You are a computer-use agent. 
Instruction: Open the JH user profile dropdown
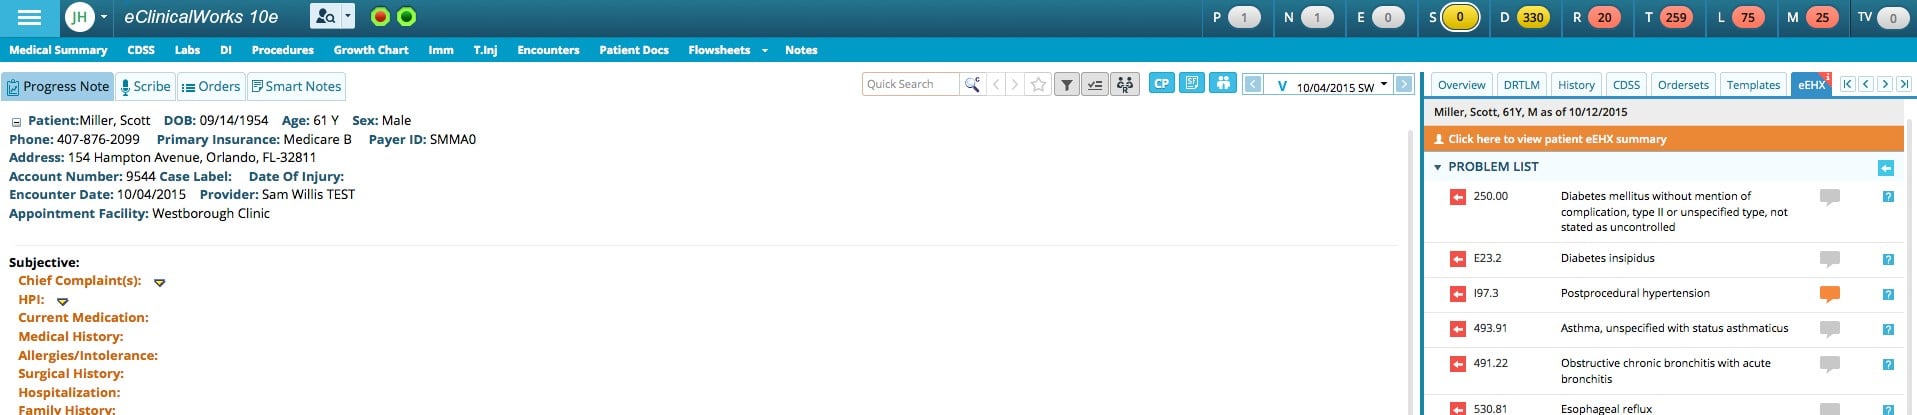[86, 17]
